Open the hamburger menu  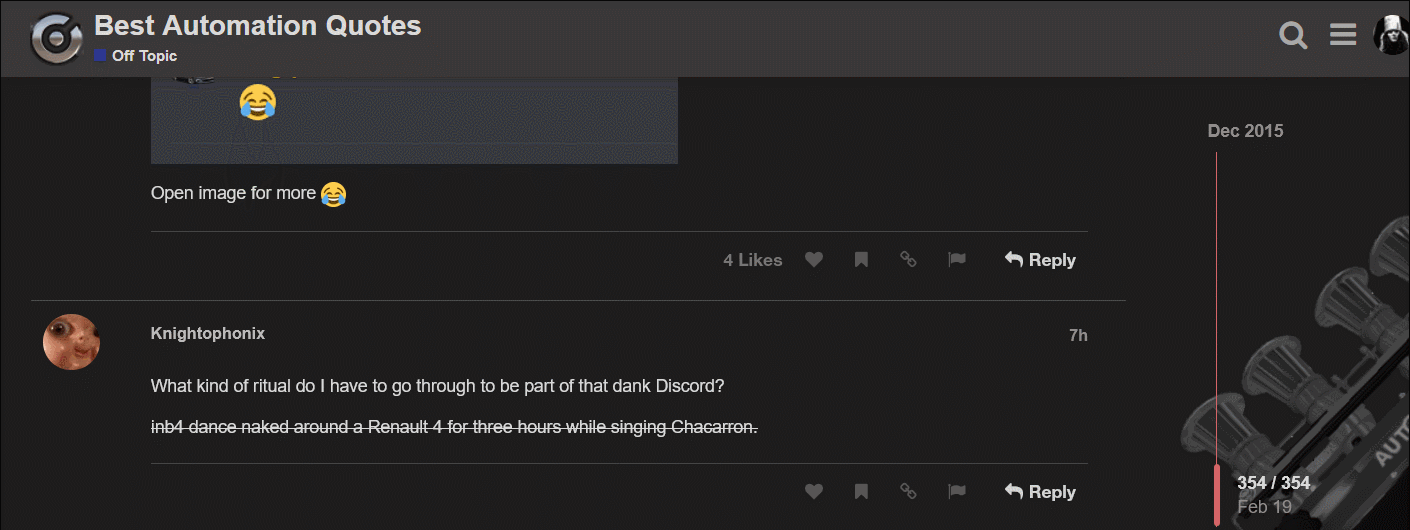click(x=1343, y=36)
